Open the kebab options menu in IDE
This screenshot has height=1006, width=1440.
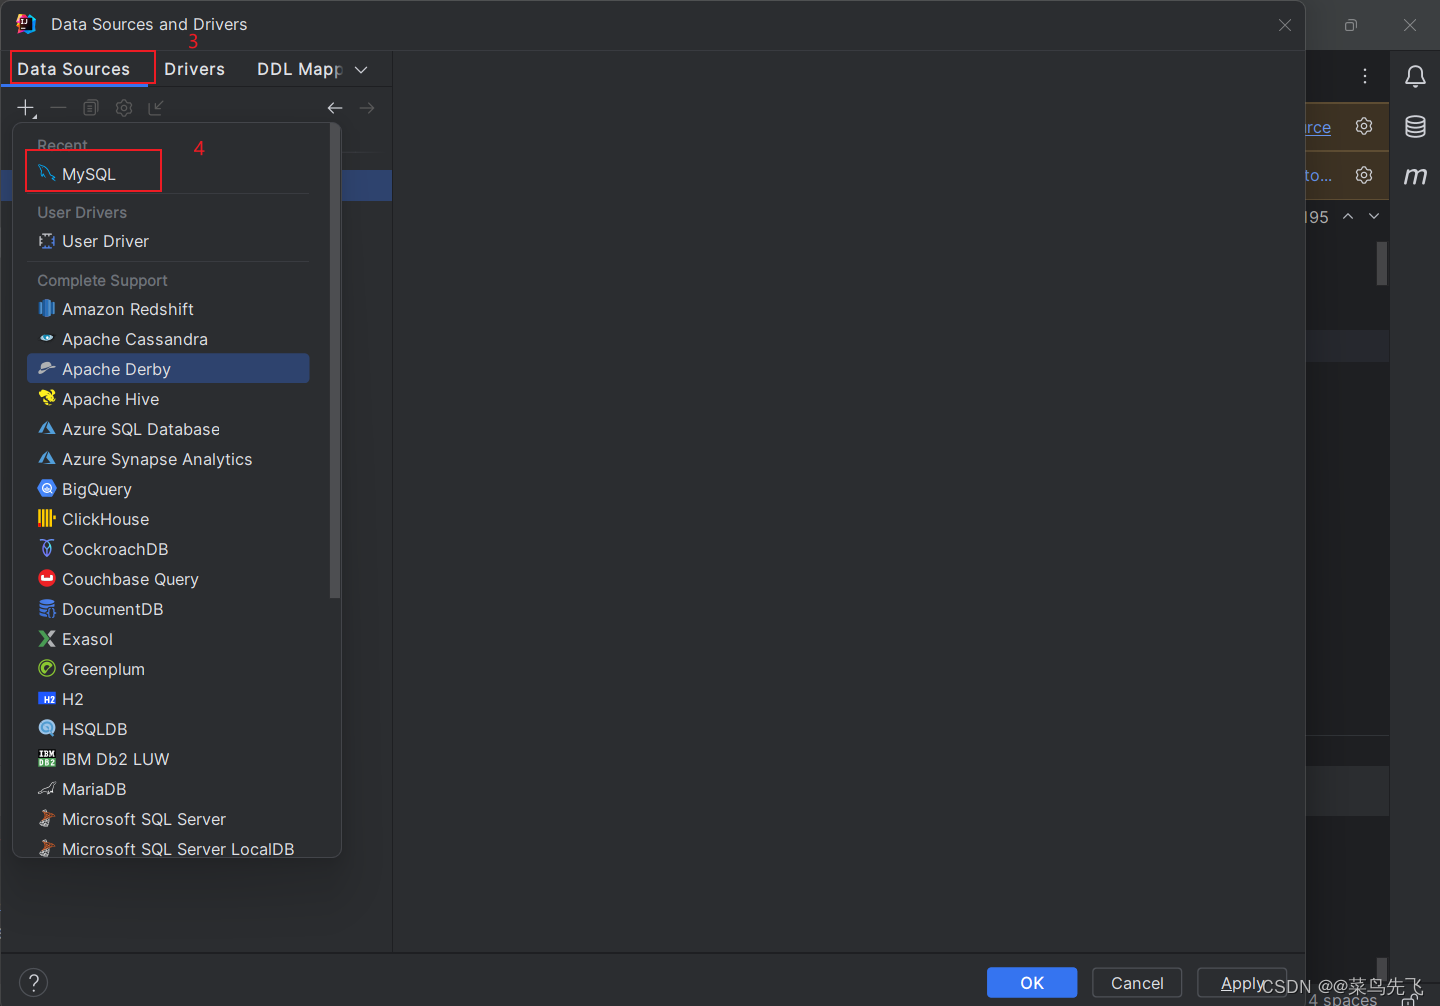pyautogui.click(x=1365, y=76)
